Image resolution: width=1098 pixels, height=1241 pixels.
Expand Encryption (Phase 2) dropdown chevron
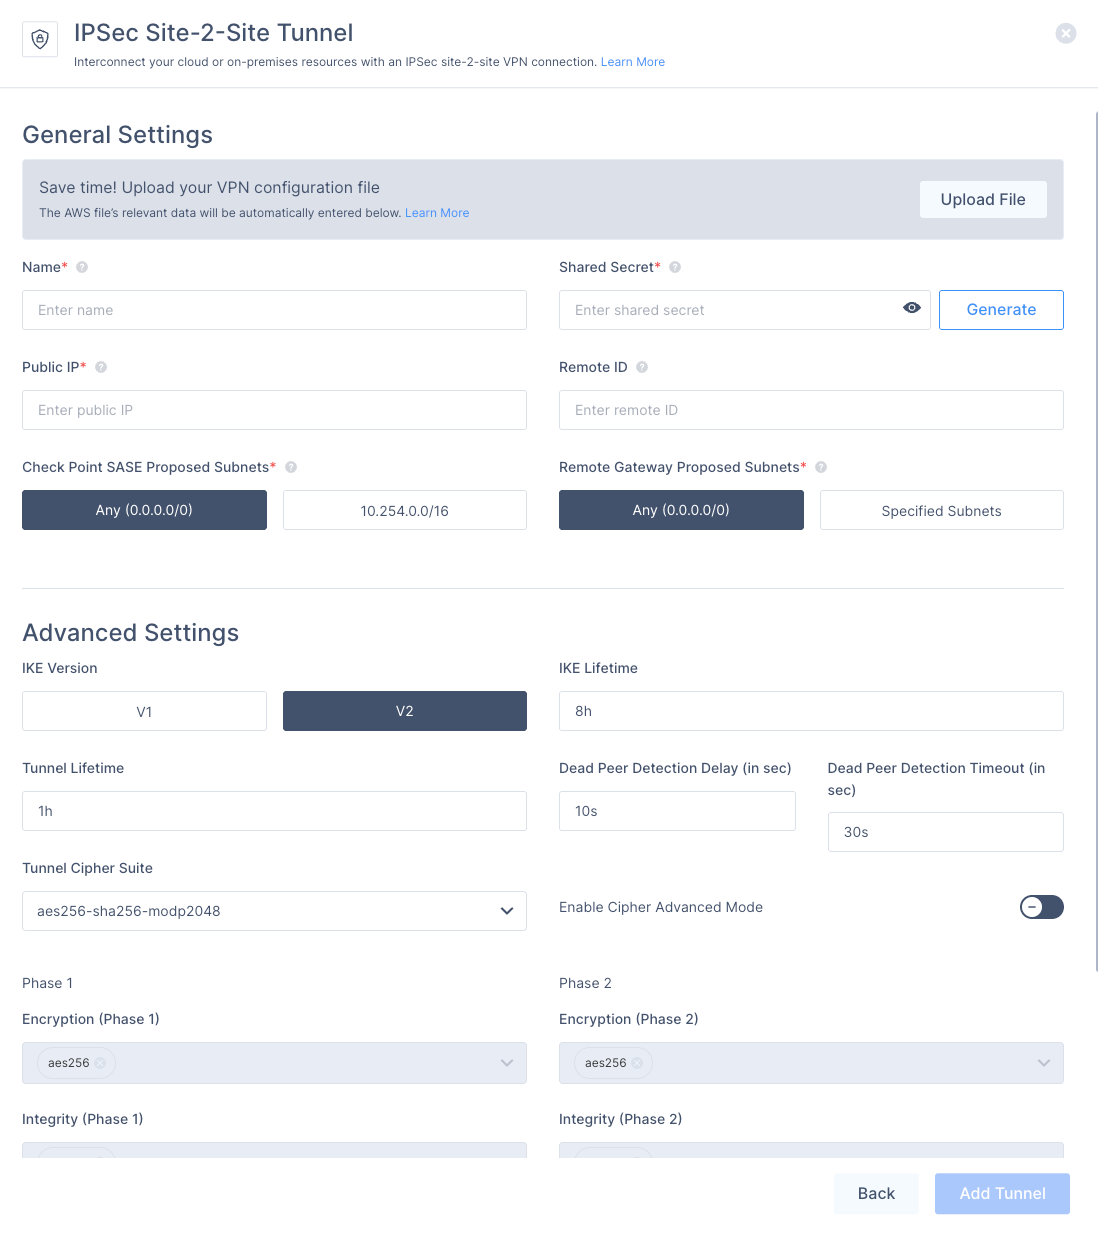[1044, 1063]
